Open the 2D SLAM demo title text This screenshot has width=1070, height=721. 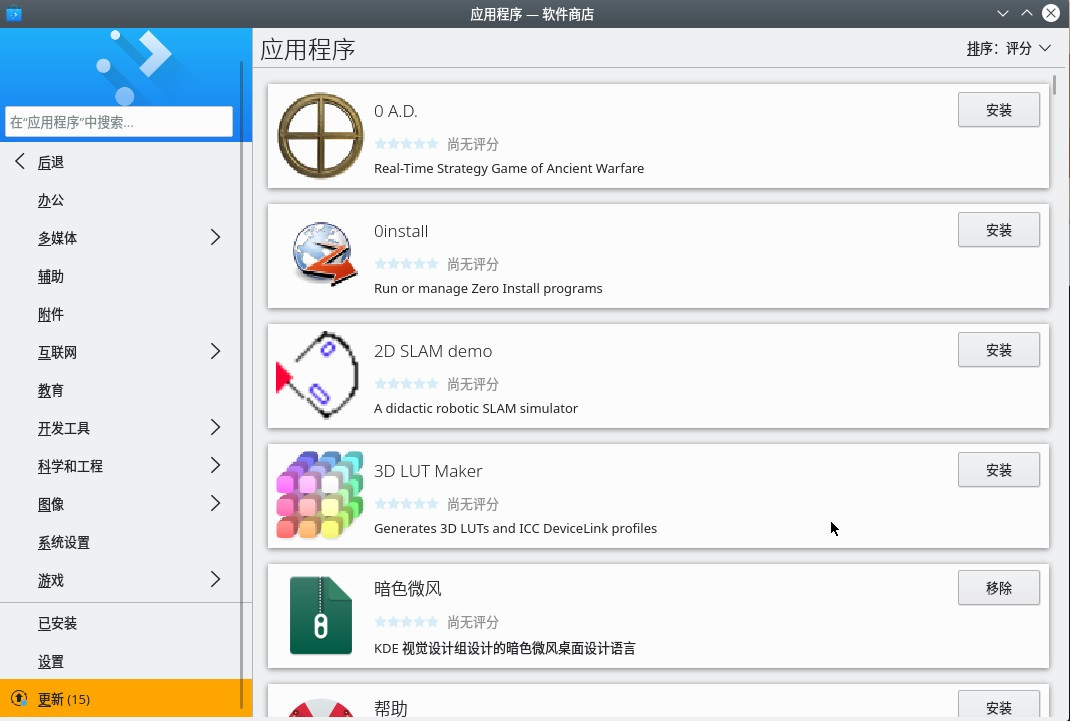point(433,351)
